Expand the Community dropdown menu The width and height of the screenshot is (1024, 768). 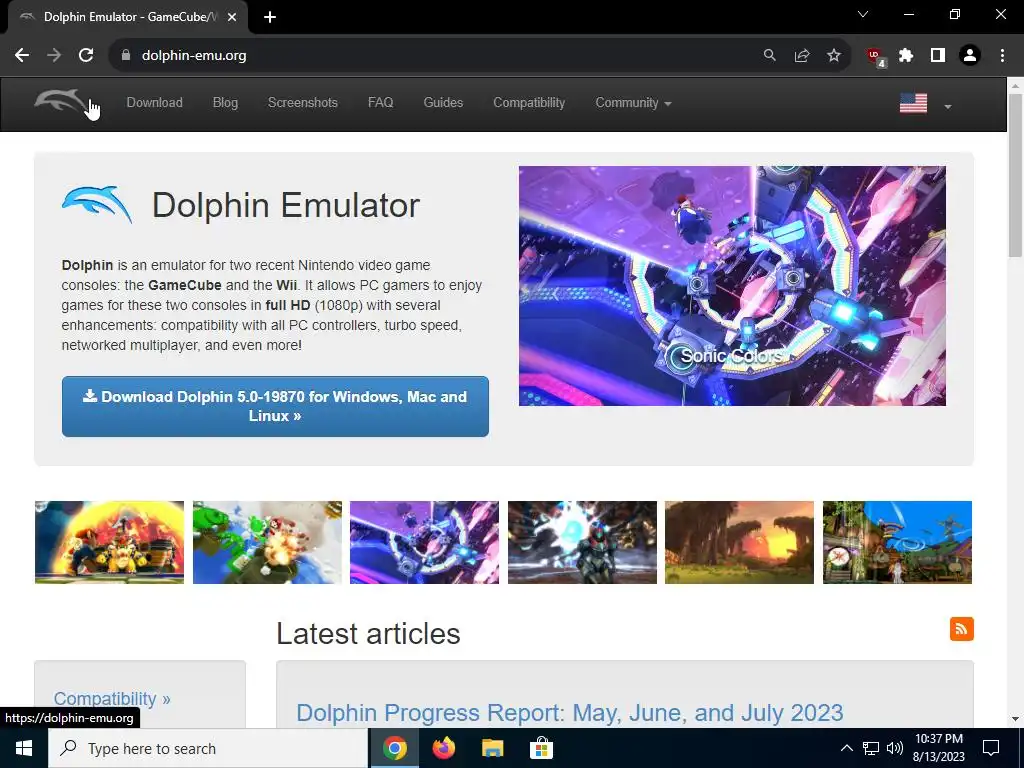point(633,103)
